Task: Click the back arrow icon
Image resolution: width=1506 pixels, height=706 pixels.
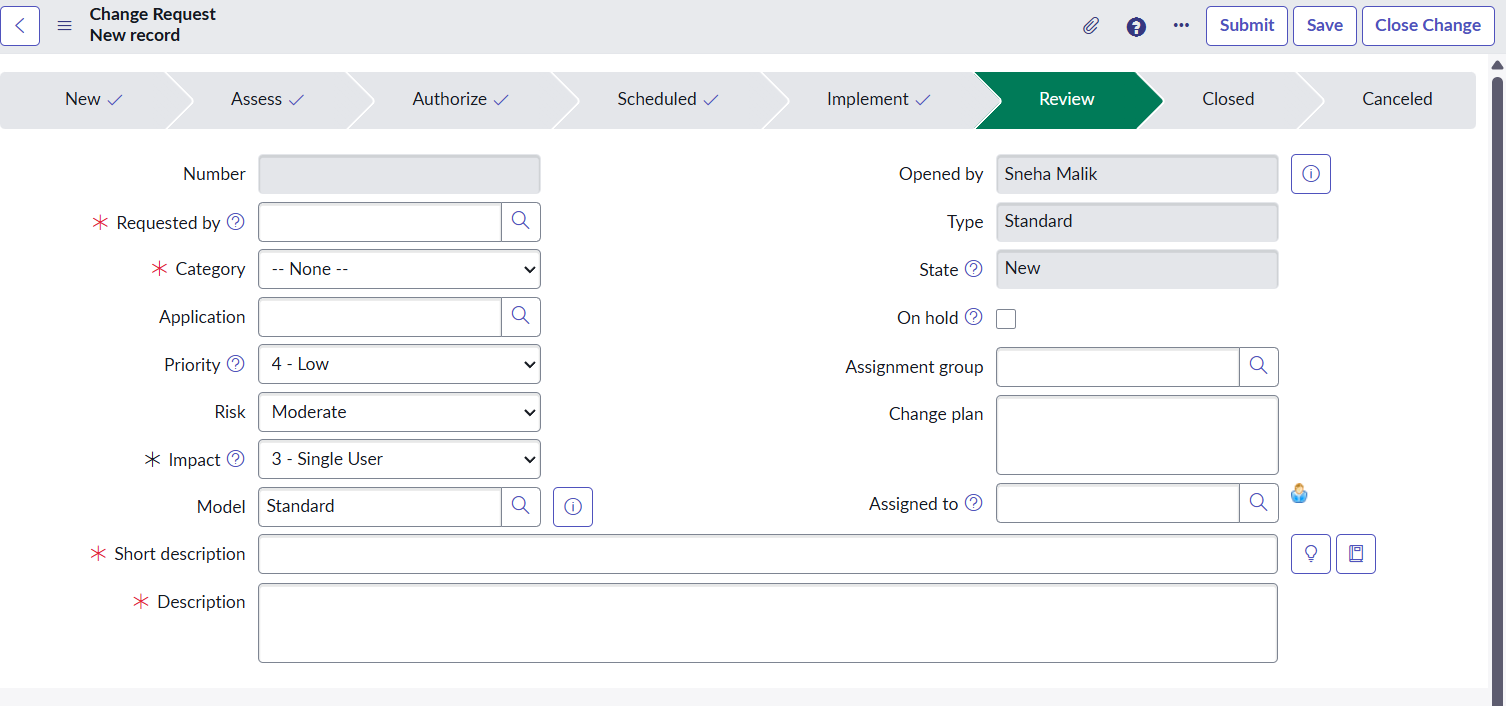Action: pos(20,26)
